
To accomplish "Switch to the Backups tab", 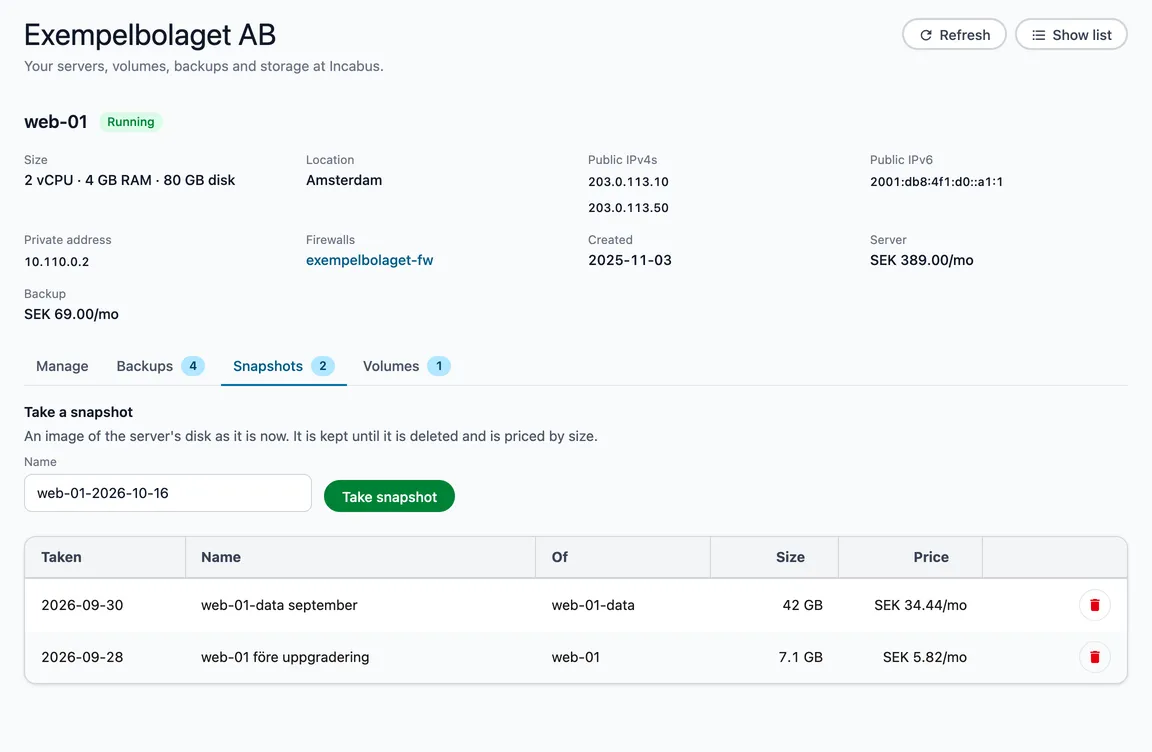I will pyautogui.click(x=160, y=366).
